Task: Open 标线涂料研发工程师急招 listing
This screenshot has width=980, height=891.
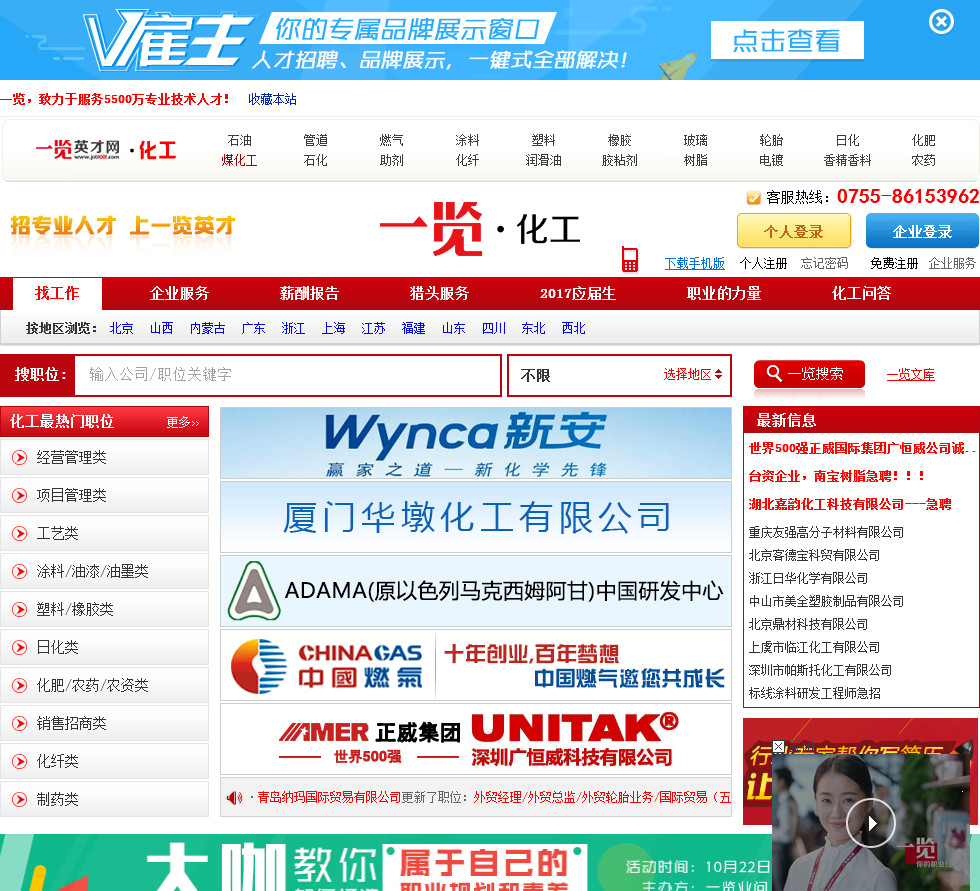Action: (x=814, y=694)
